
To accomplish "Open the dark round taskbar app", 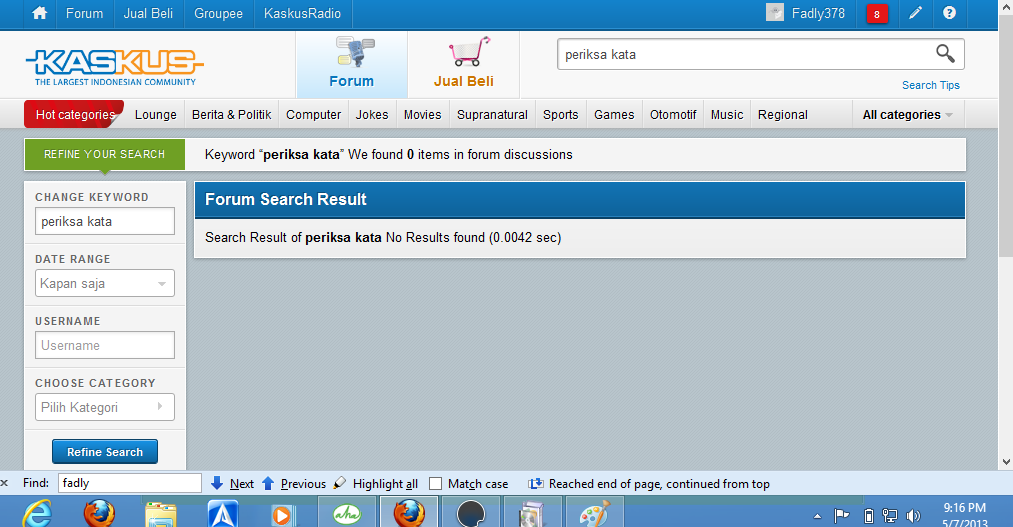I will pos(470,514).
